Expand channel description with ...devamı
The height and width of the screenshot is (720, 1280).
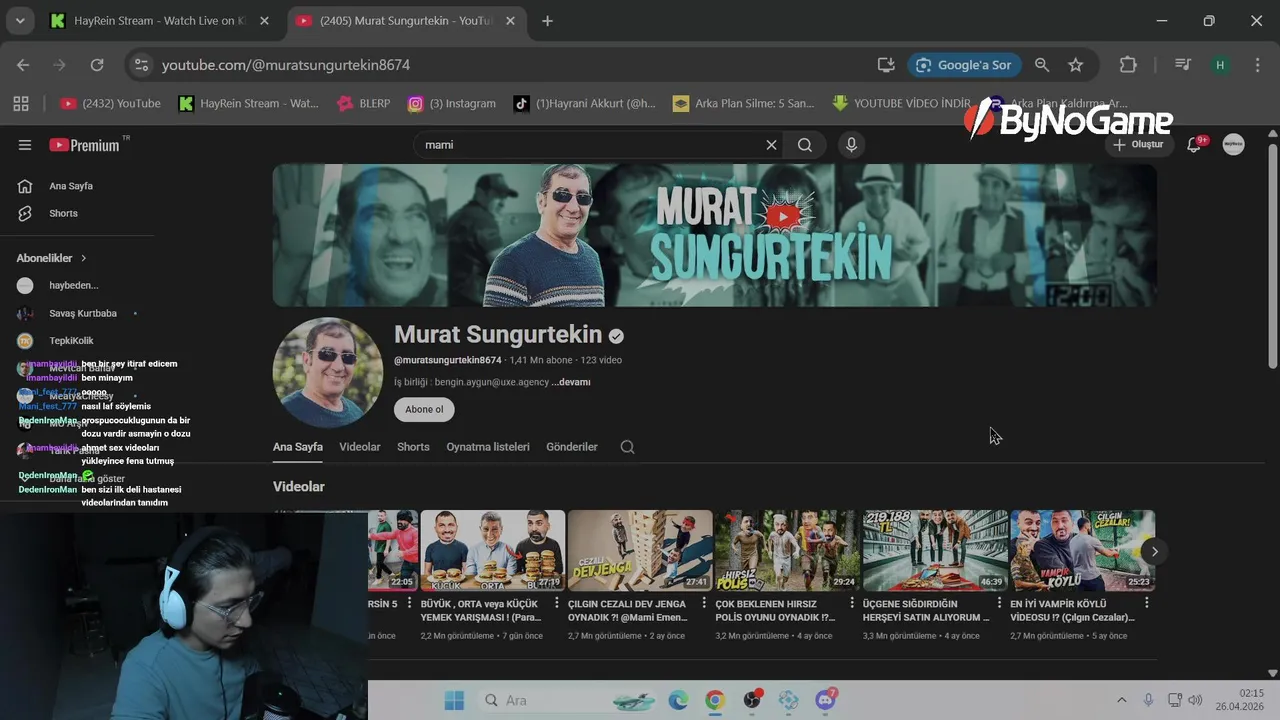pyautogui.click(x=571, y=382)
